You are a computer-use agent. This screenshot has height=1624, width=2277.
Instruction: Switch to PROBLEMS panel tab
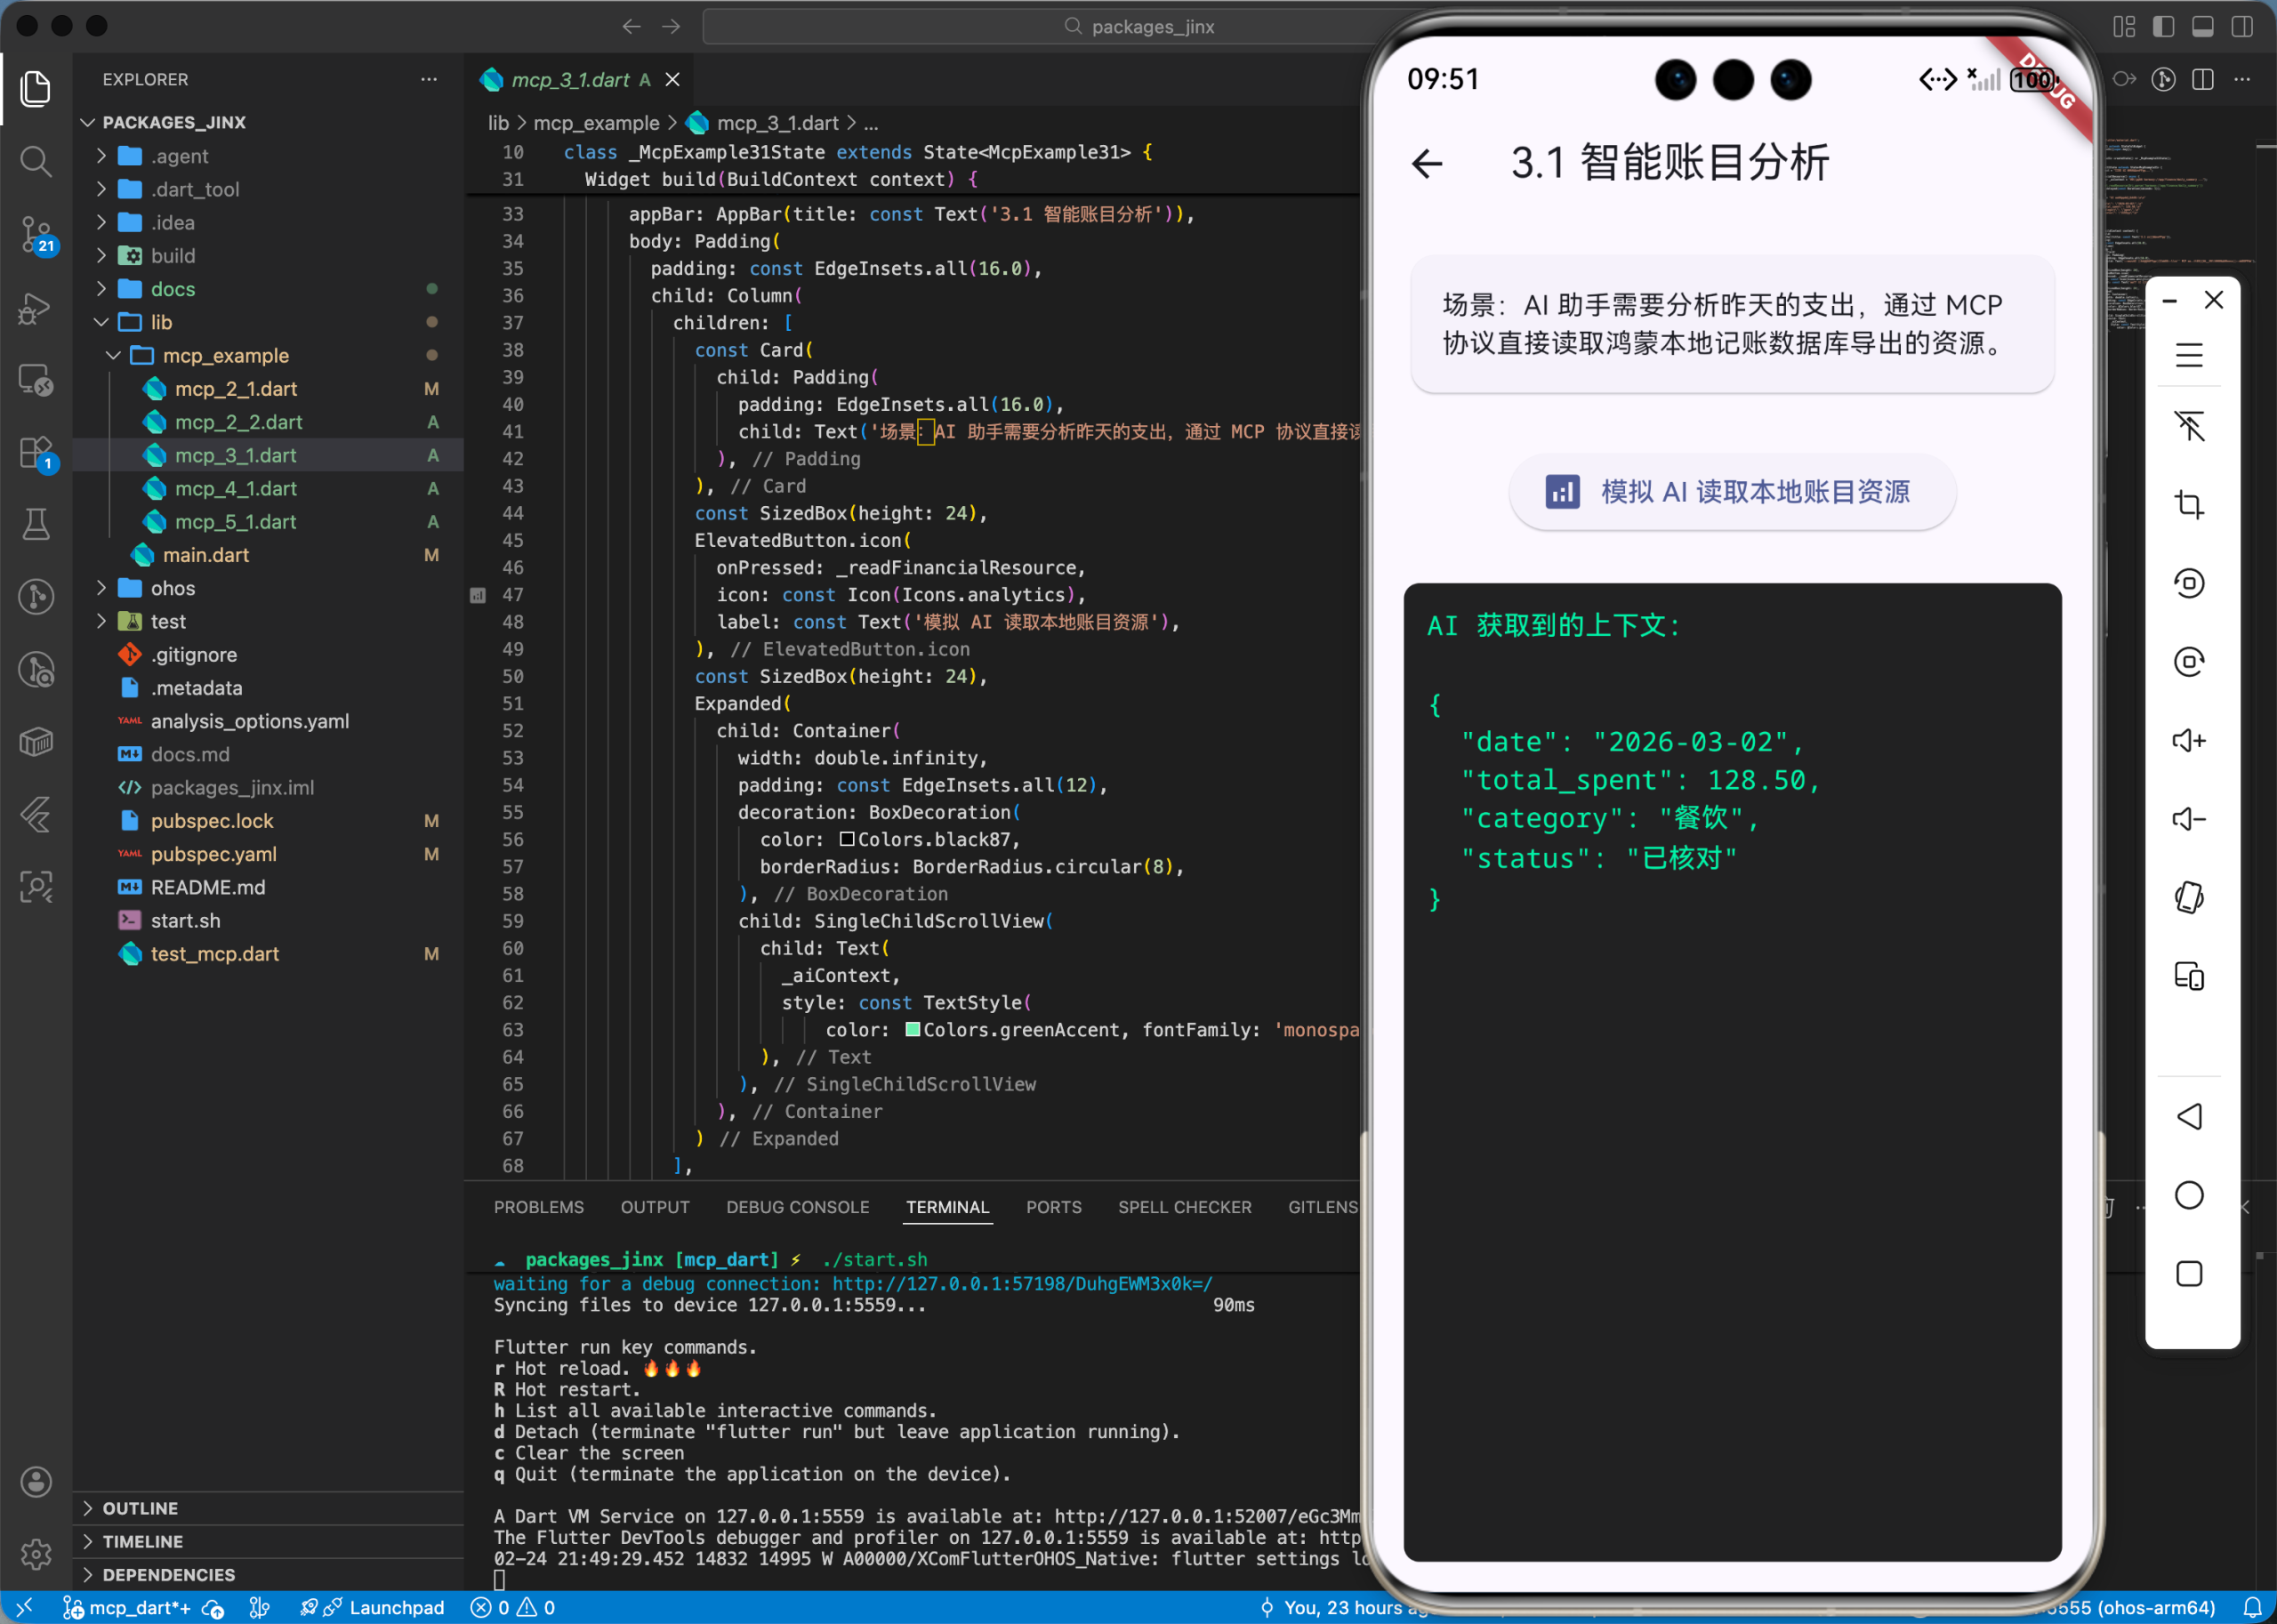pyautogui.click(x=538, y=1207)
